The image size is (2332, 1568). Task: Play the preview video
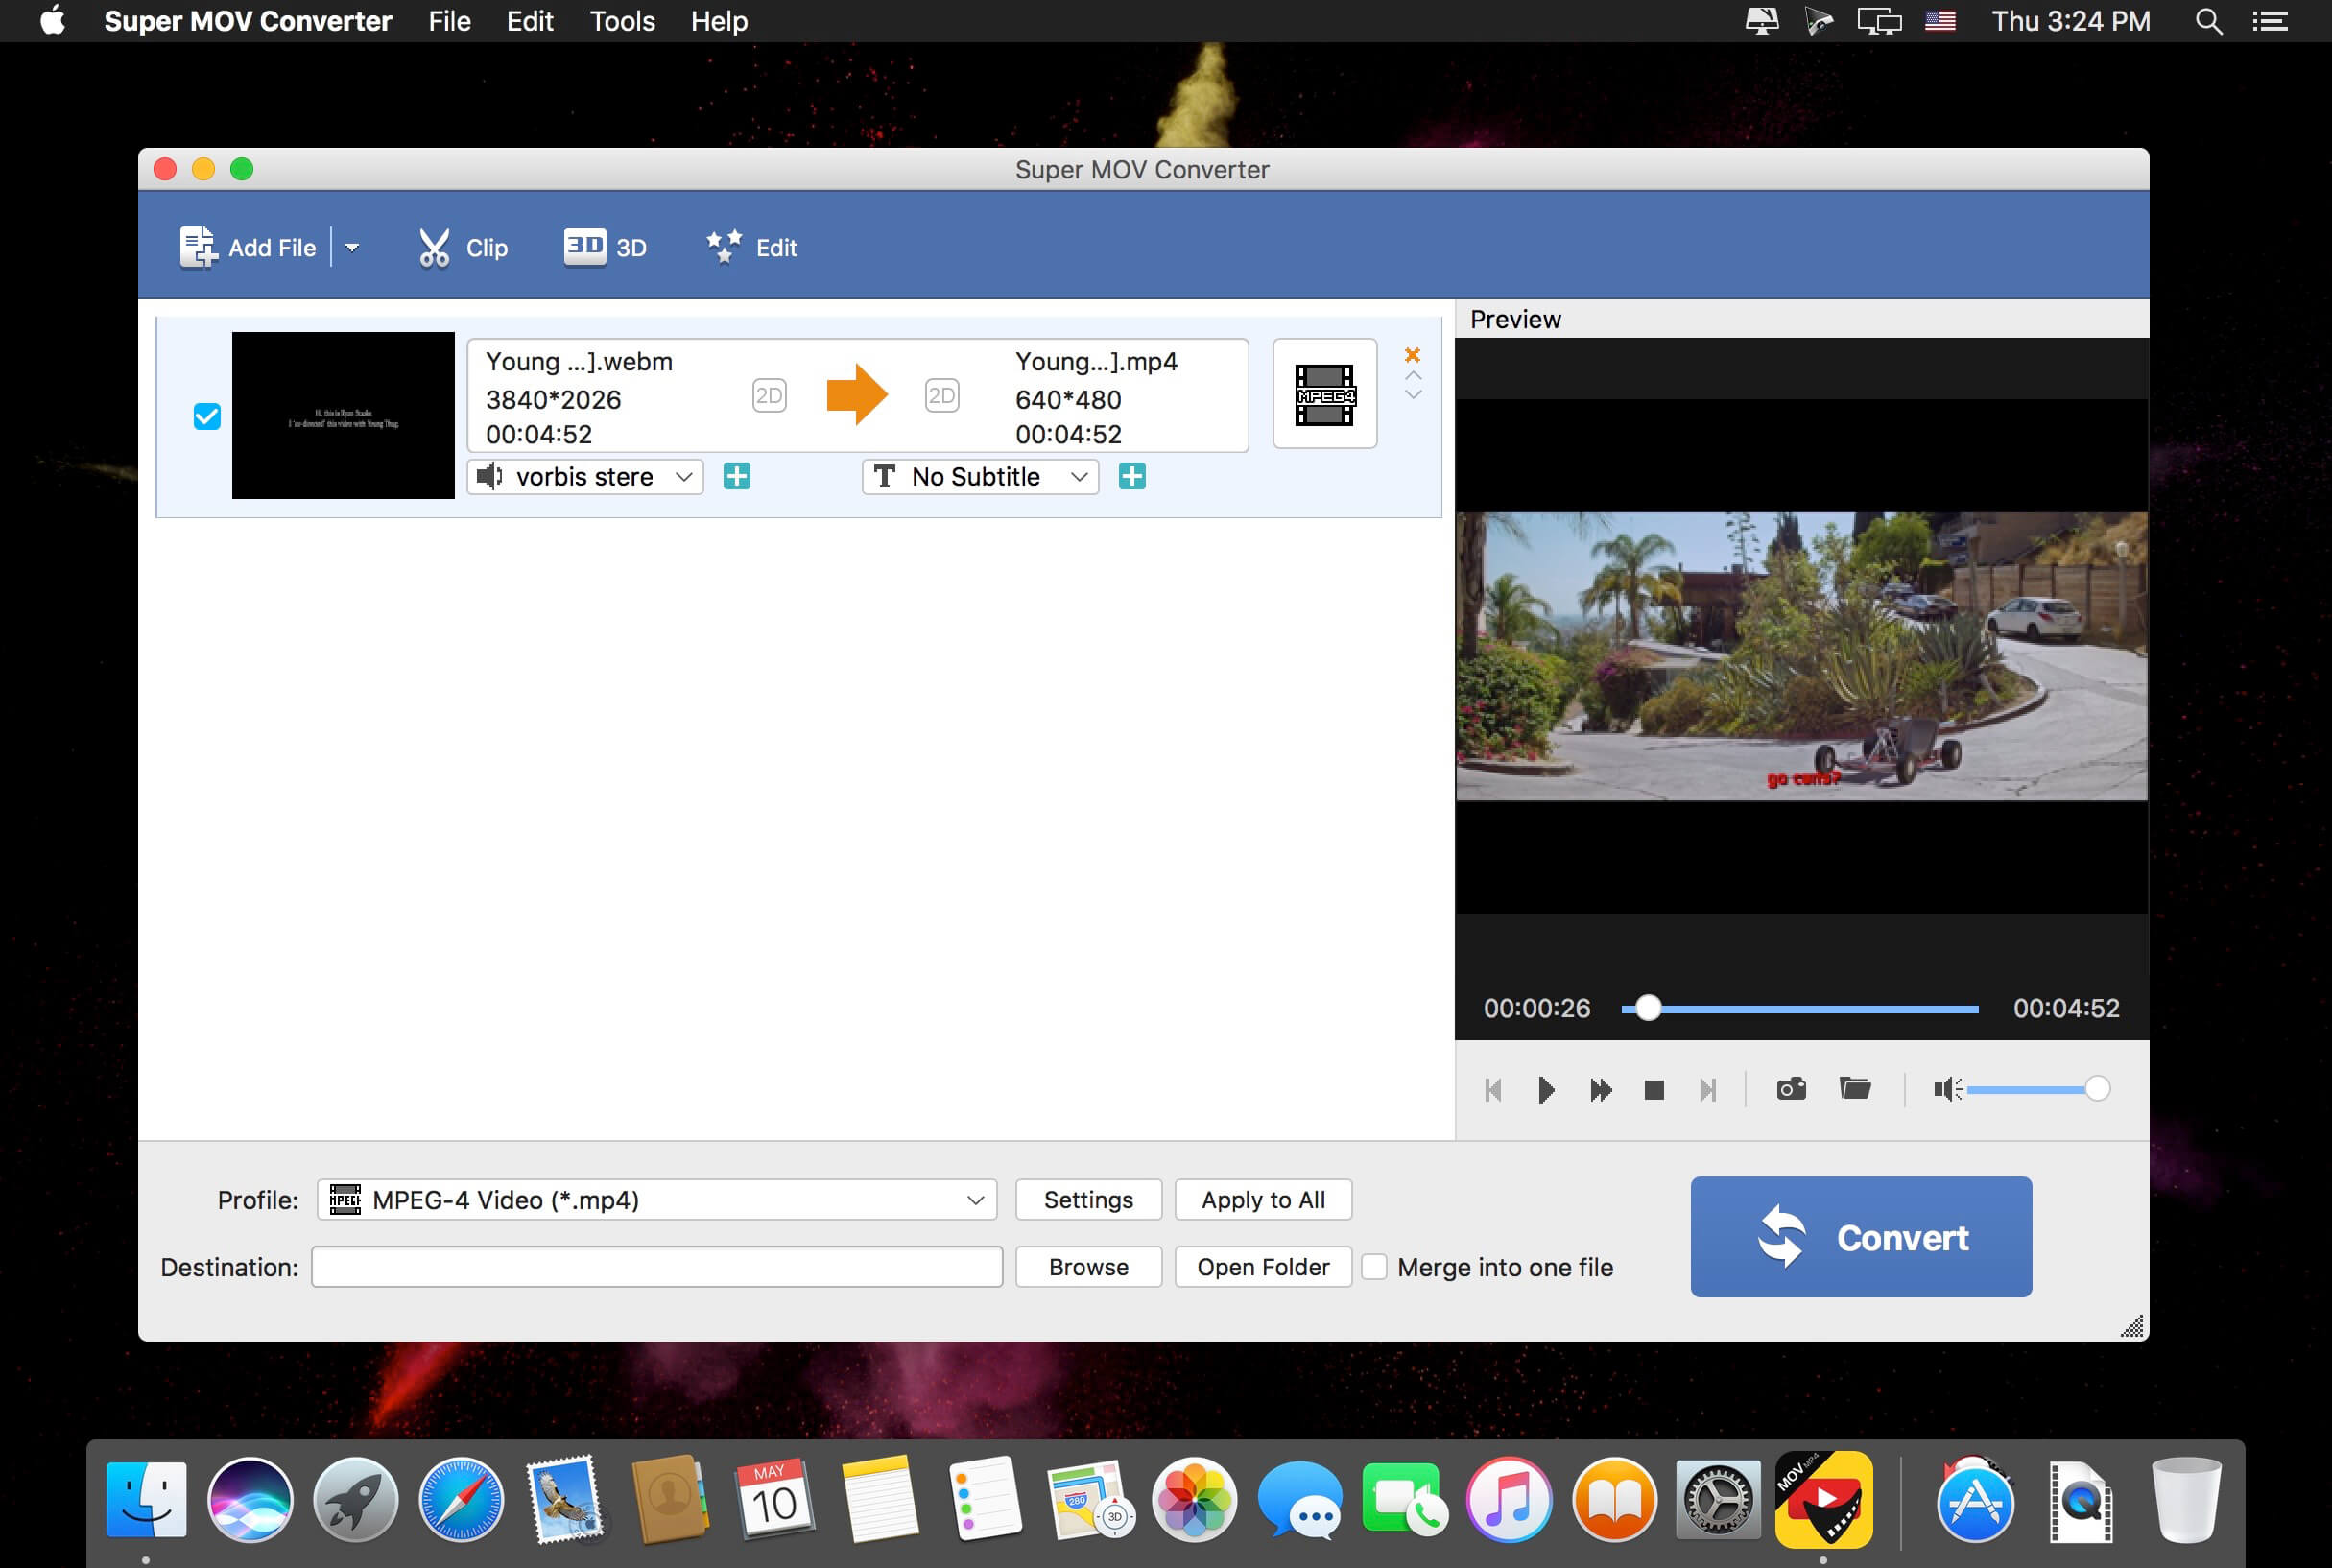coord(1546,1089)
